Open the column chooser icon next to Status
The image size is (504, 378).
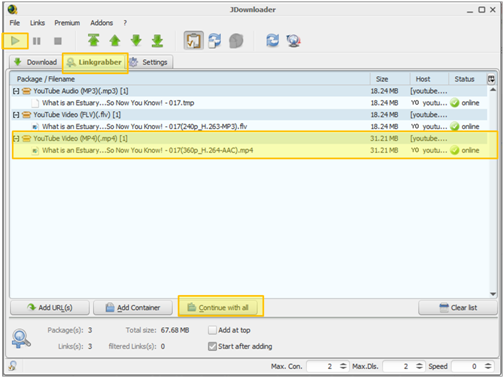coord(491,79)
